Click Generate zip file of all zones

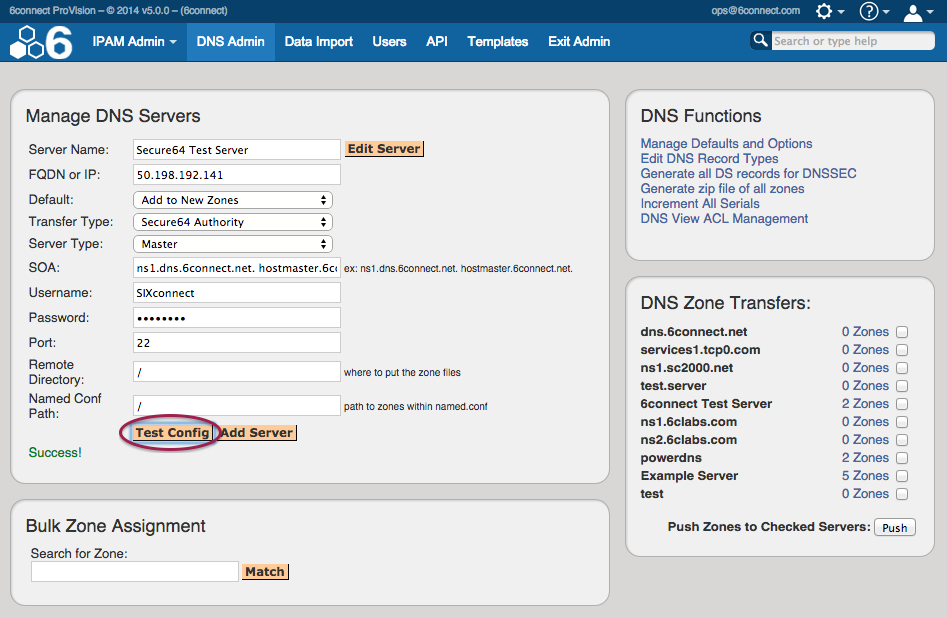[x=722, y=189]
